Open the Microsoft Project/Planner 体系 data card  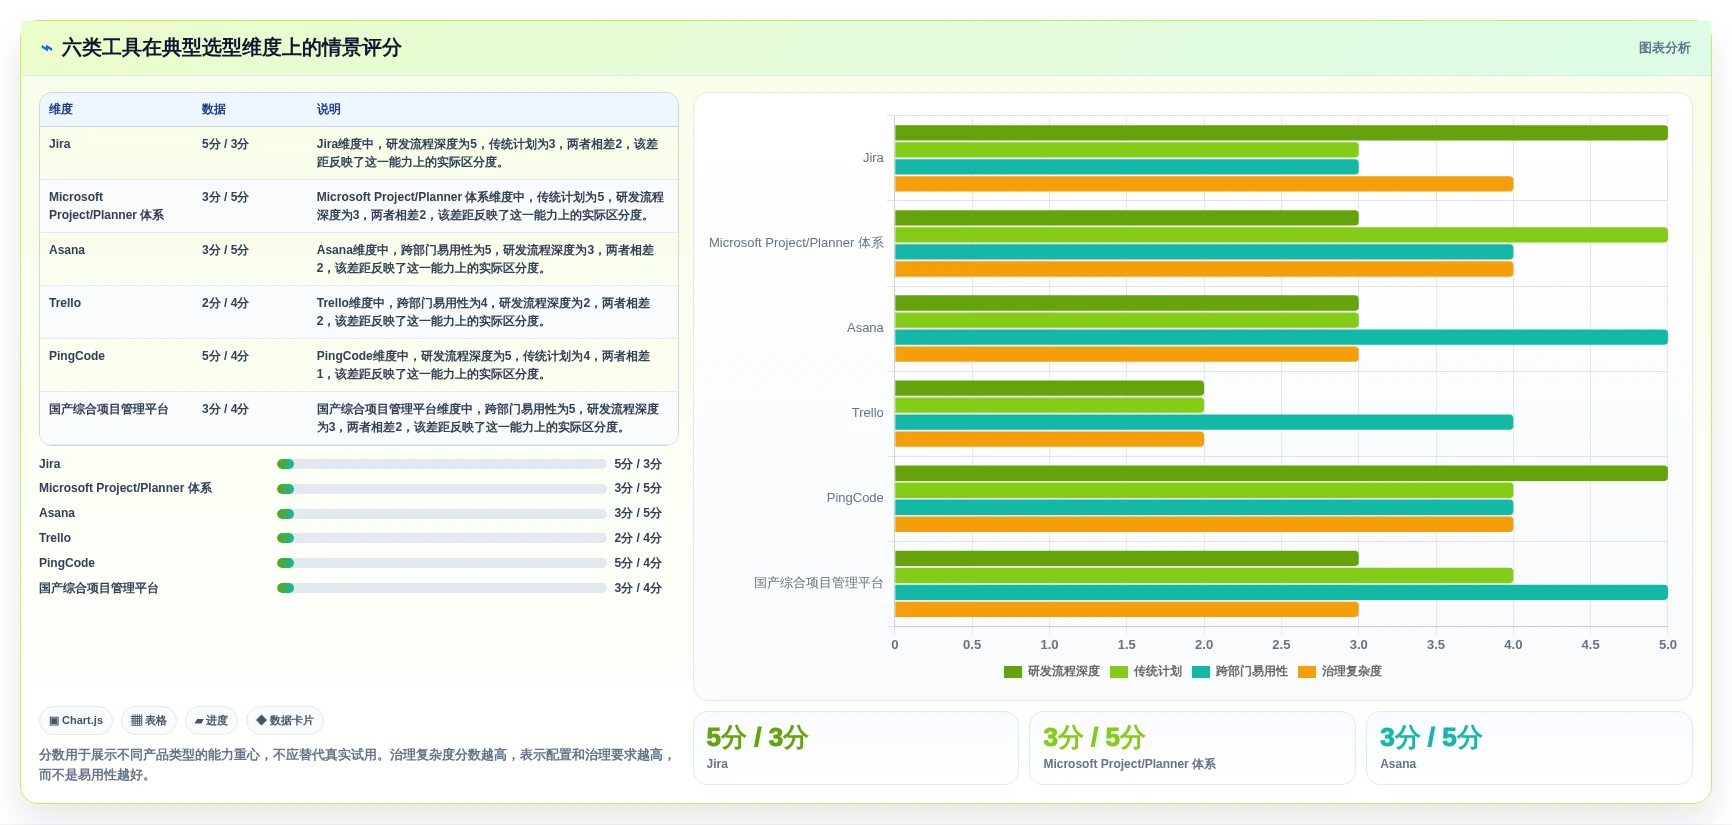click(1192, 748)
